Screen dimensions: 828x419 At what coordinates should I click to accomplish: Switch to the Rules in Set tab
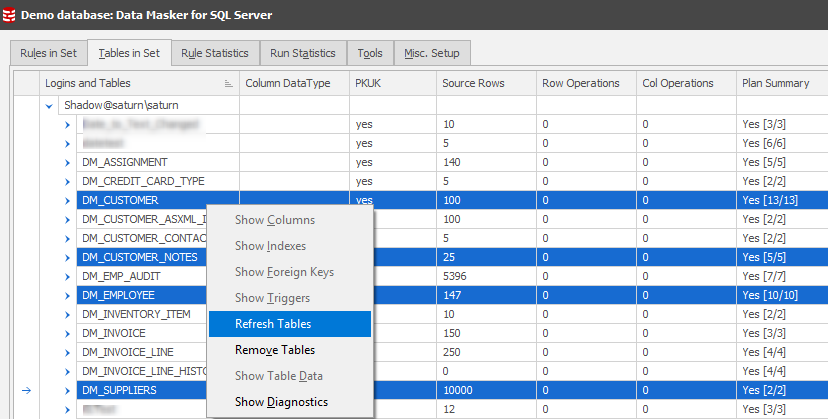[47, 53]
